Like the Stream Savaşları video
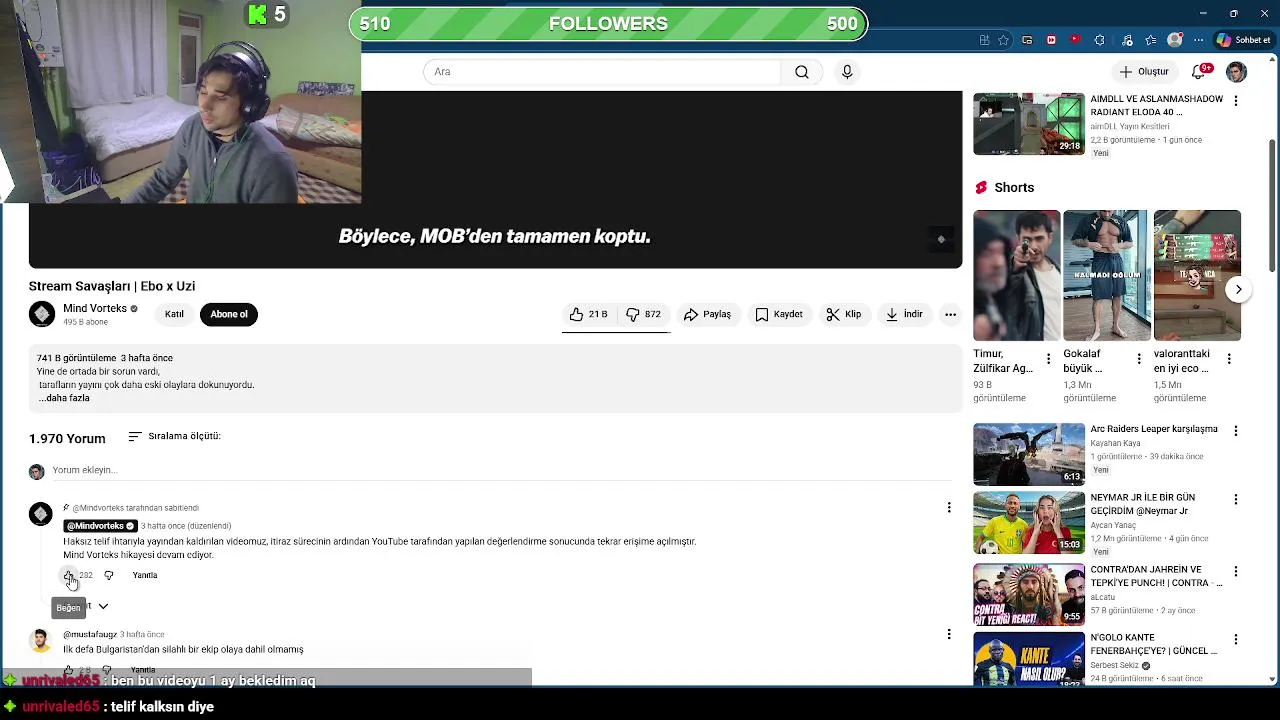The height and width of the screenshot is (720, 1280). point(589,314)
